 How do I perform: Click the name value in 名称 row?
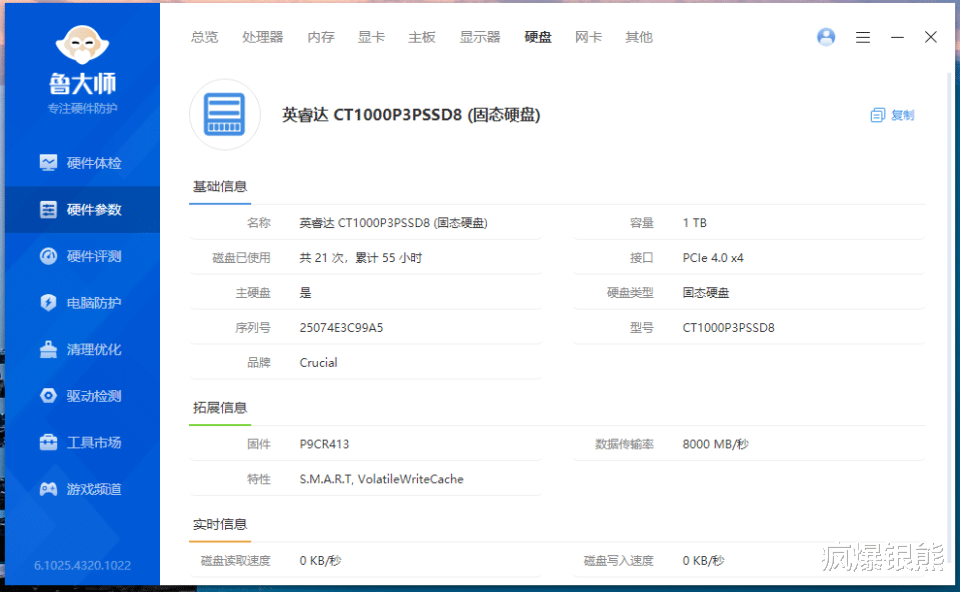[x=393, y=223]
